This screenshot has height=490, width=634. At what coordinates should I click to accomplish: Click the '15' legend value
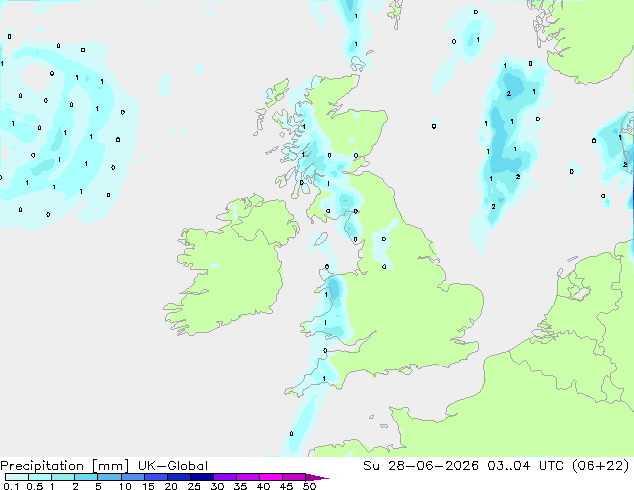(x=148, y=486)
